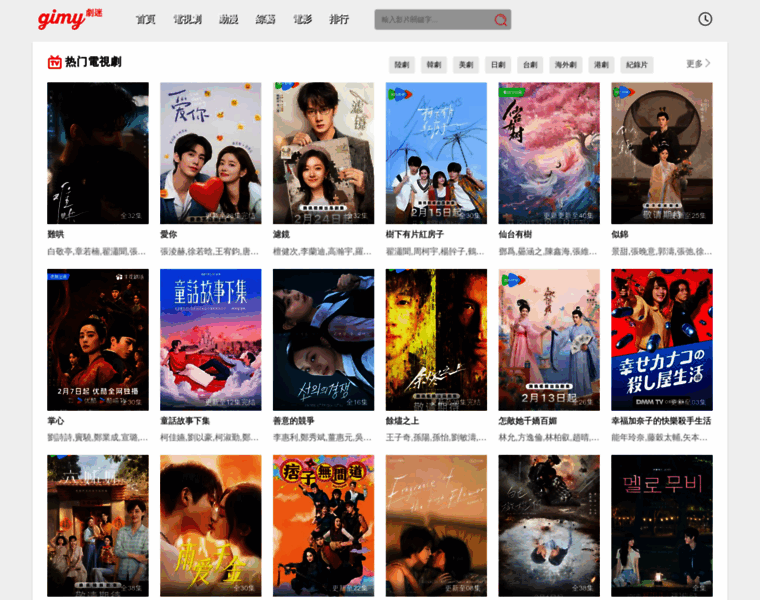Open the 童話故事下集 poster thumbnail
Viewport: 760px width, 600px height.
coord(210,340)
